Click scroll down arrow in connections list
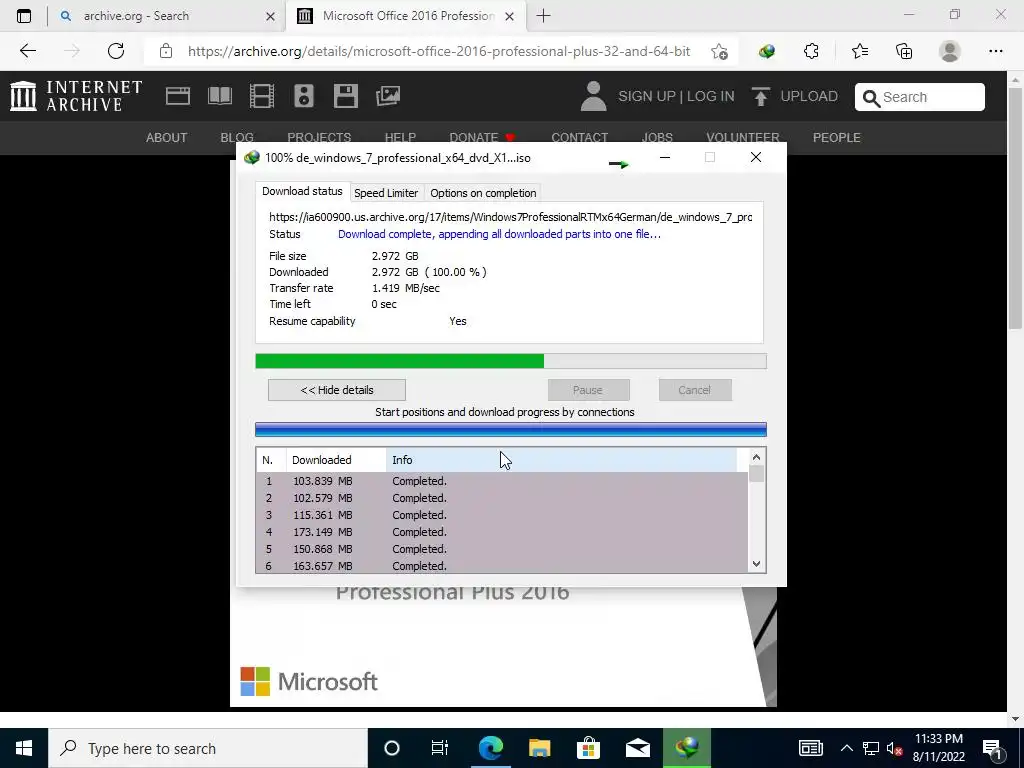This screenshot has height=768, width=1024. tap(756, 564)
